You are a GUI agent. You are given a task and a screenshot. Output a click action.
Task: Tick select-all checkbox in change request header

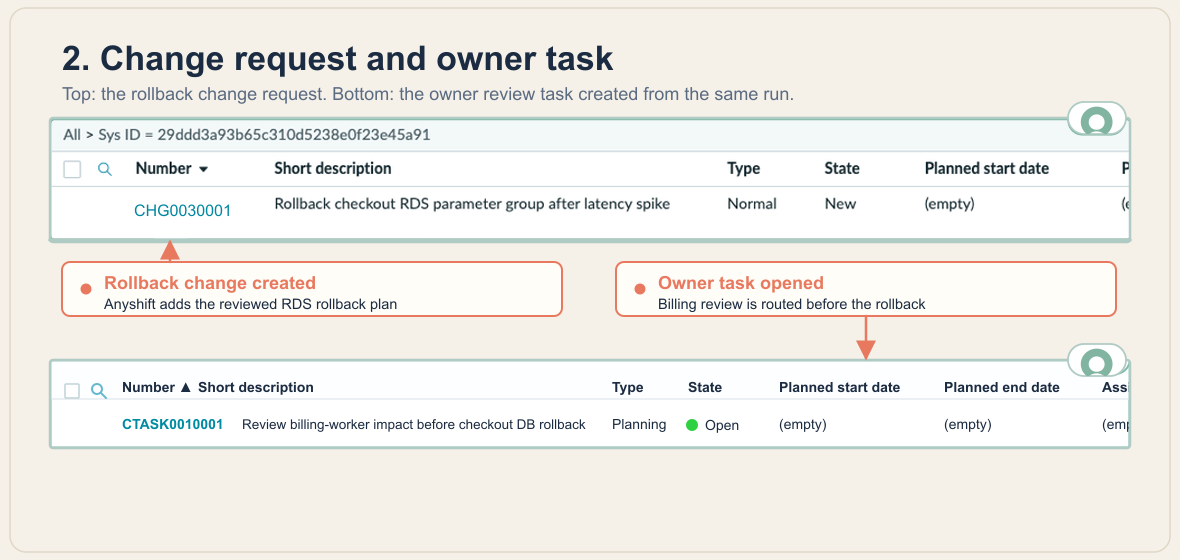coord(72,169)
